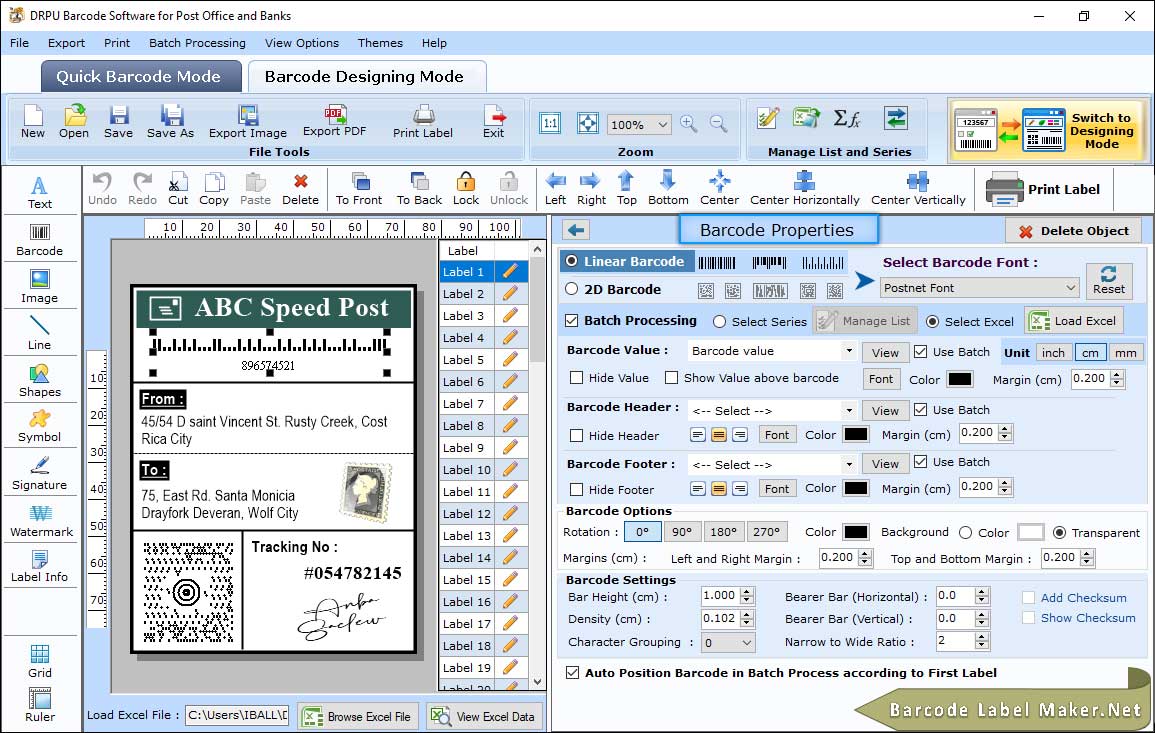1155x733 pixels.
Task: Open the Themes menu
Action: 380,43
